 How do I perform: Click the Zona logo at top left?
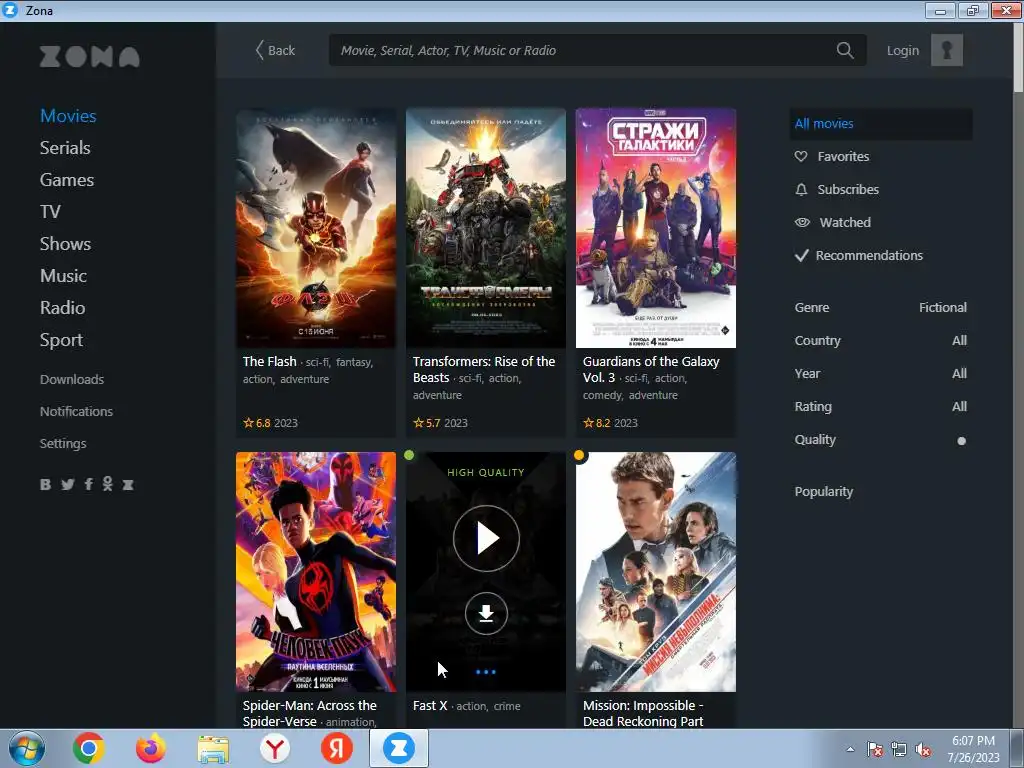coord(89,57)
